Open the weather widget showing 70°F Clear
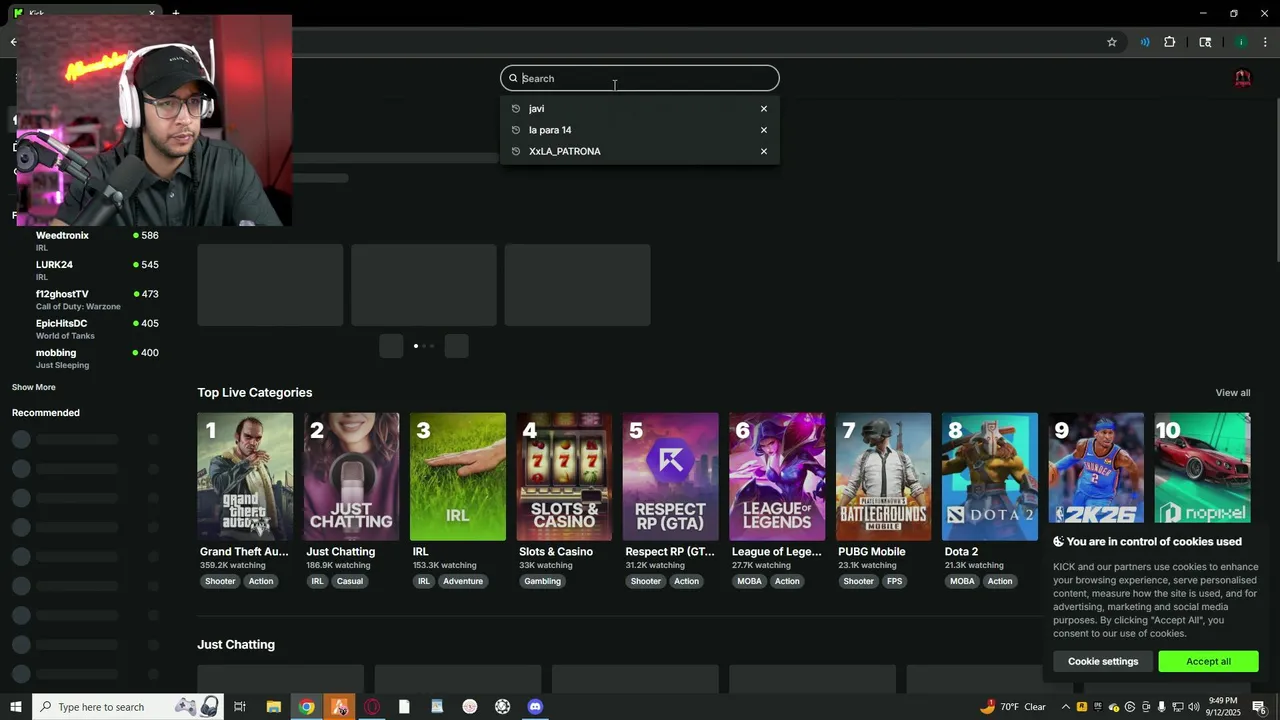 [1012, 707]
